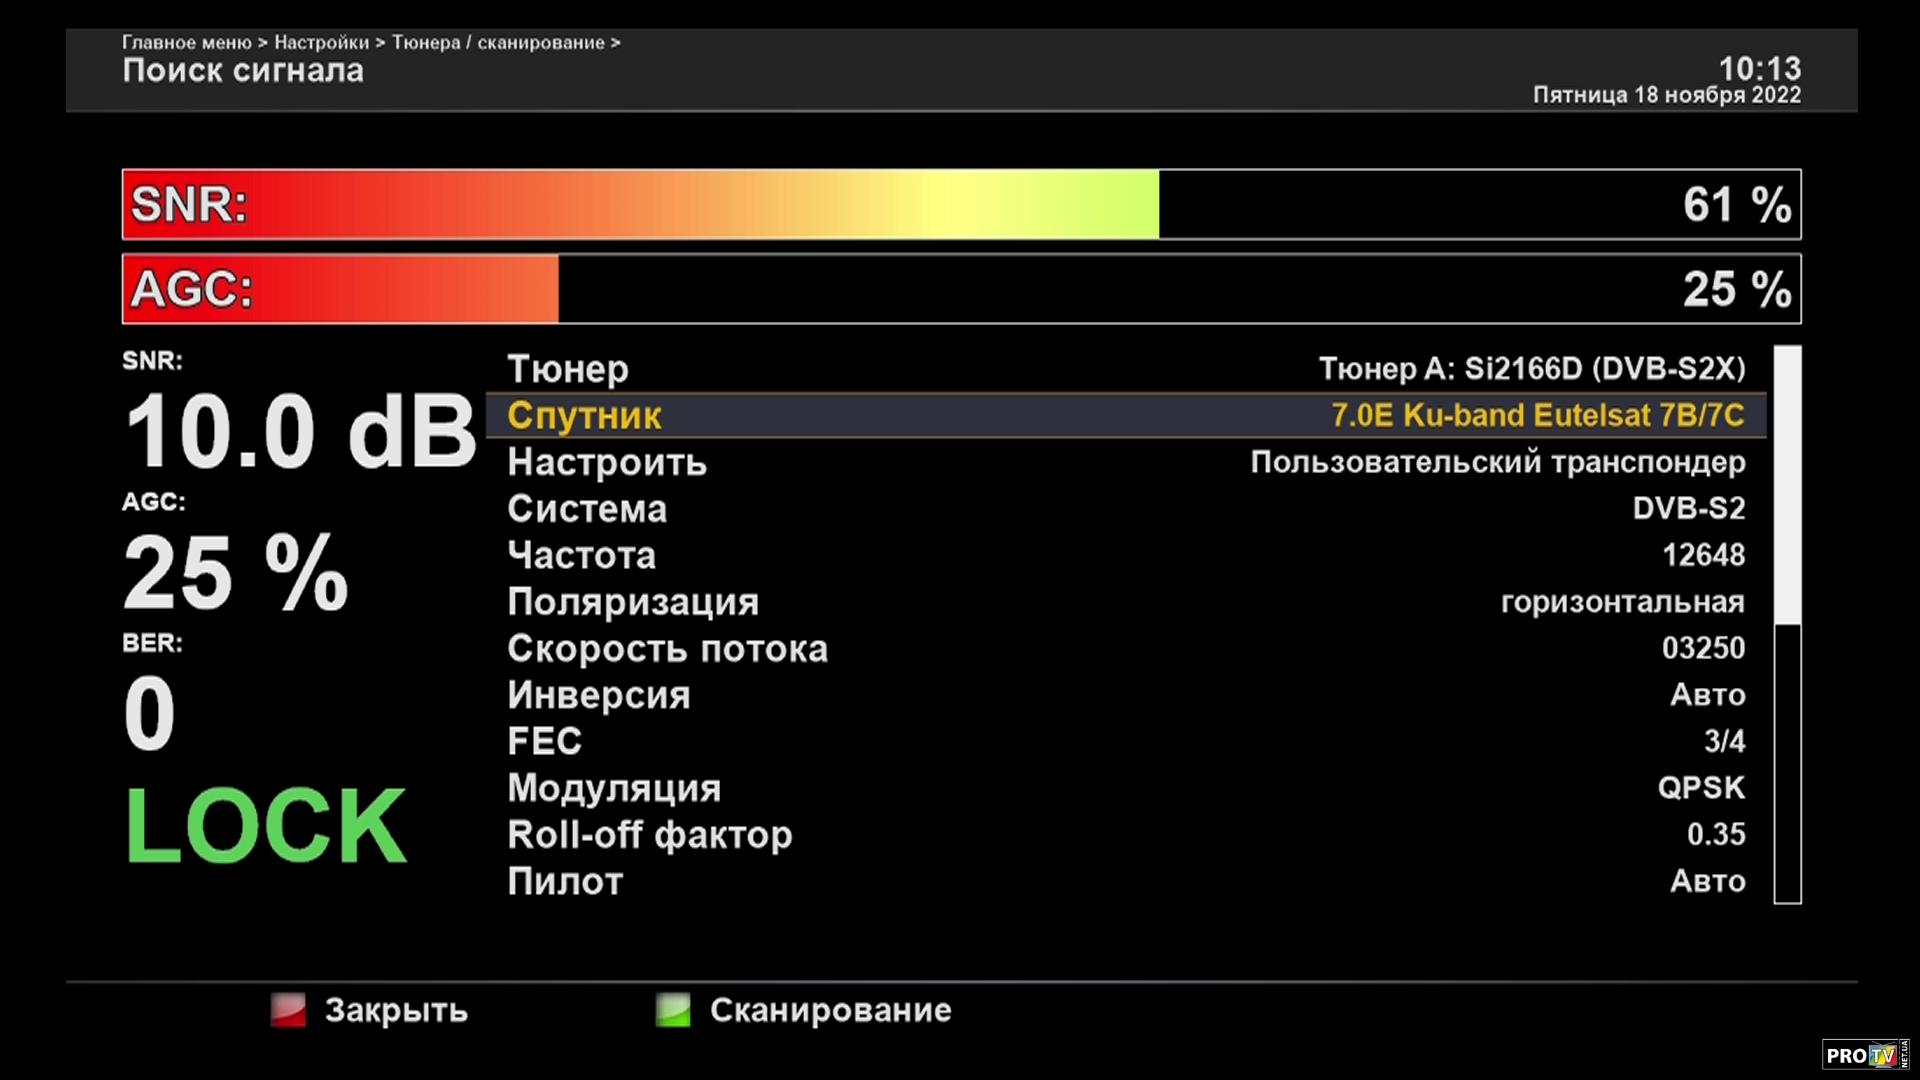This screenshot has width=1920, height=1080.
Task: Click the Закрыть label
Action: pyautogui.click(x=396, y=1010)
